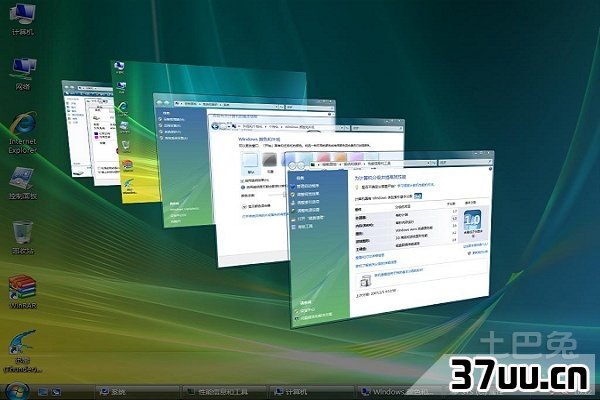Toggle transparency checkbox in Windows color window
Viewport: 600px width, 400px height.
(x=242, y=180)
